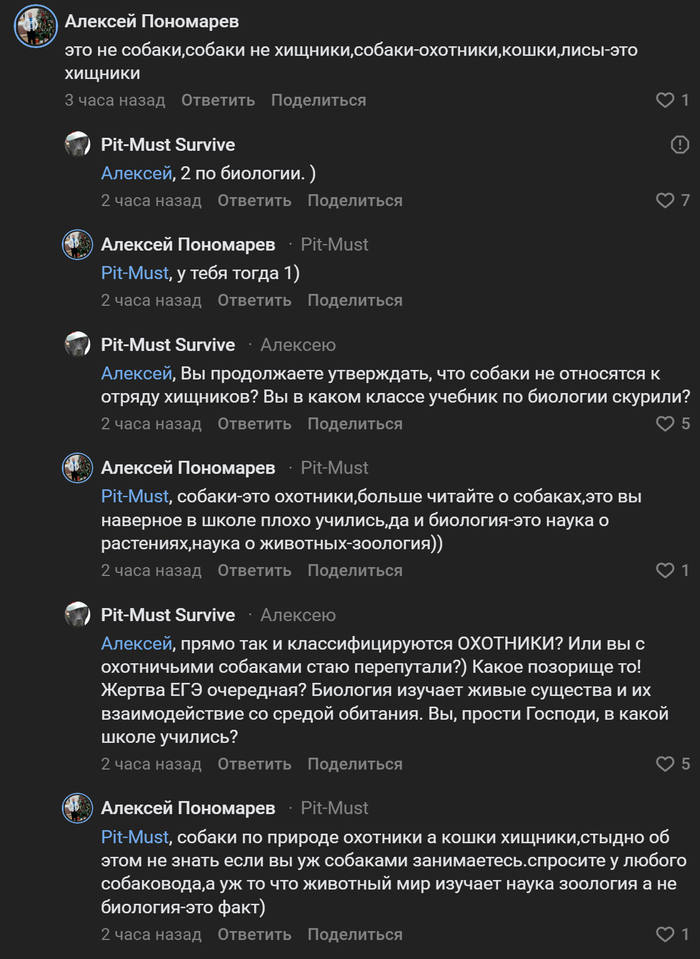The height and width of the screenshot is (959, 700).
Task: Open Алексей Пономарев's avatar on the top comment
Action: [35, 26]
